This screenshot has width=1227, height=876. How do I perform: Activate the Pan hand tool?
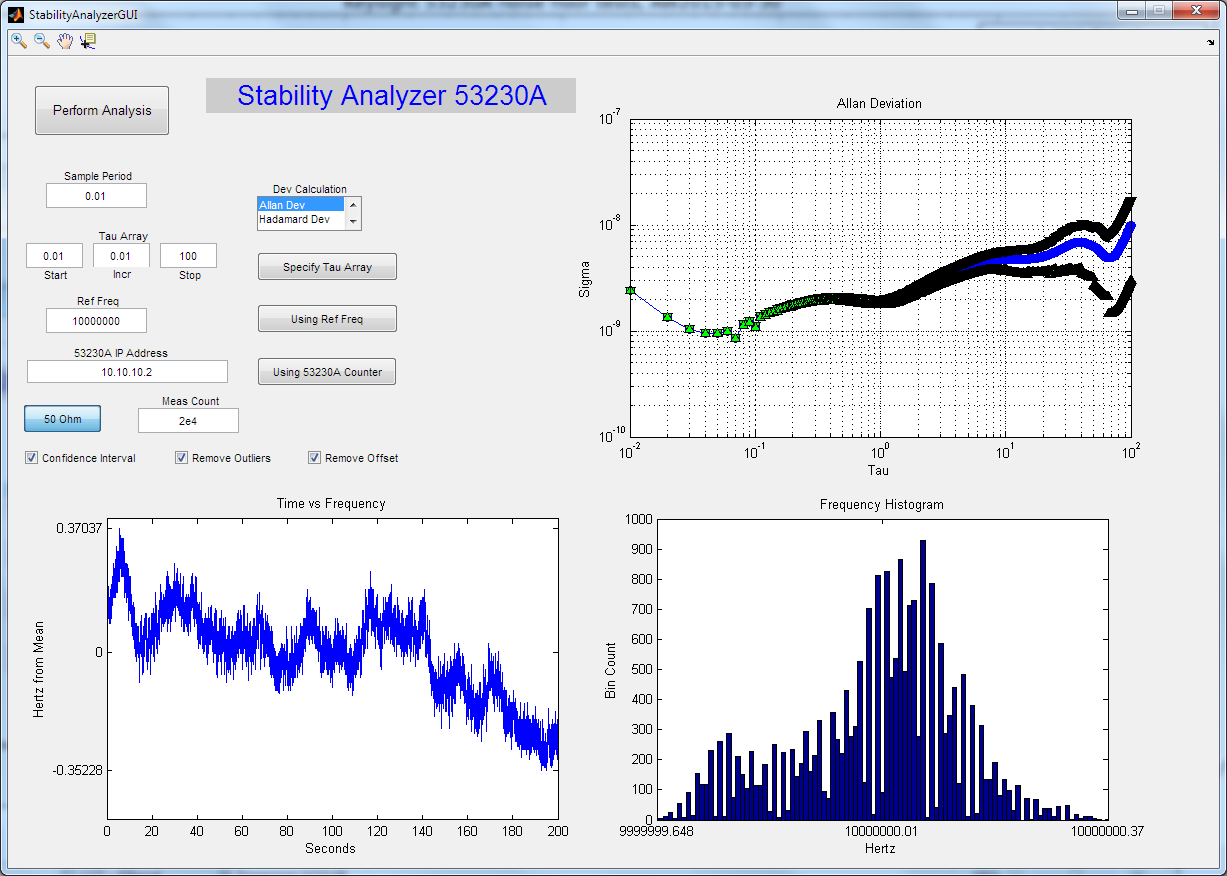coord(65,41)
